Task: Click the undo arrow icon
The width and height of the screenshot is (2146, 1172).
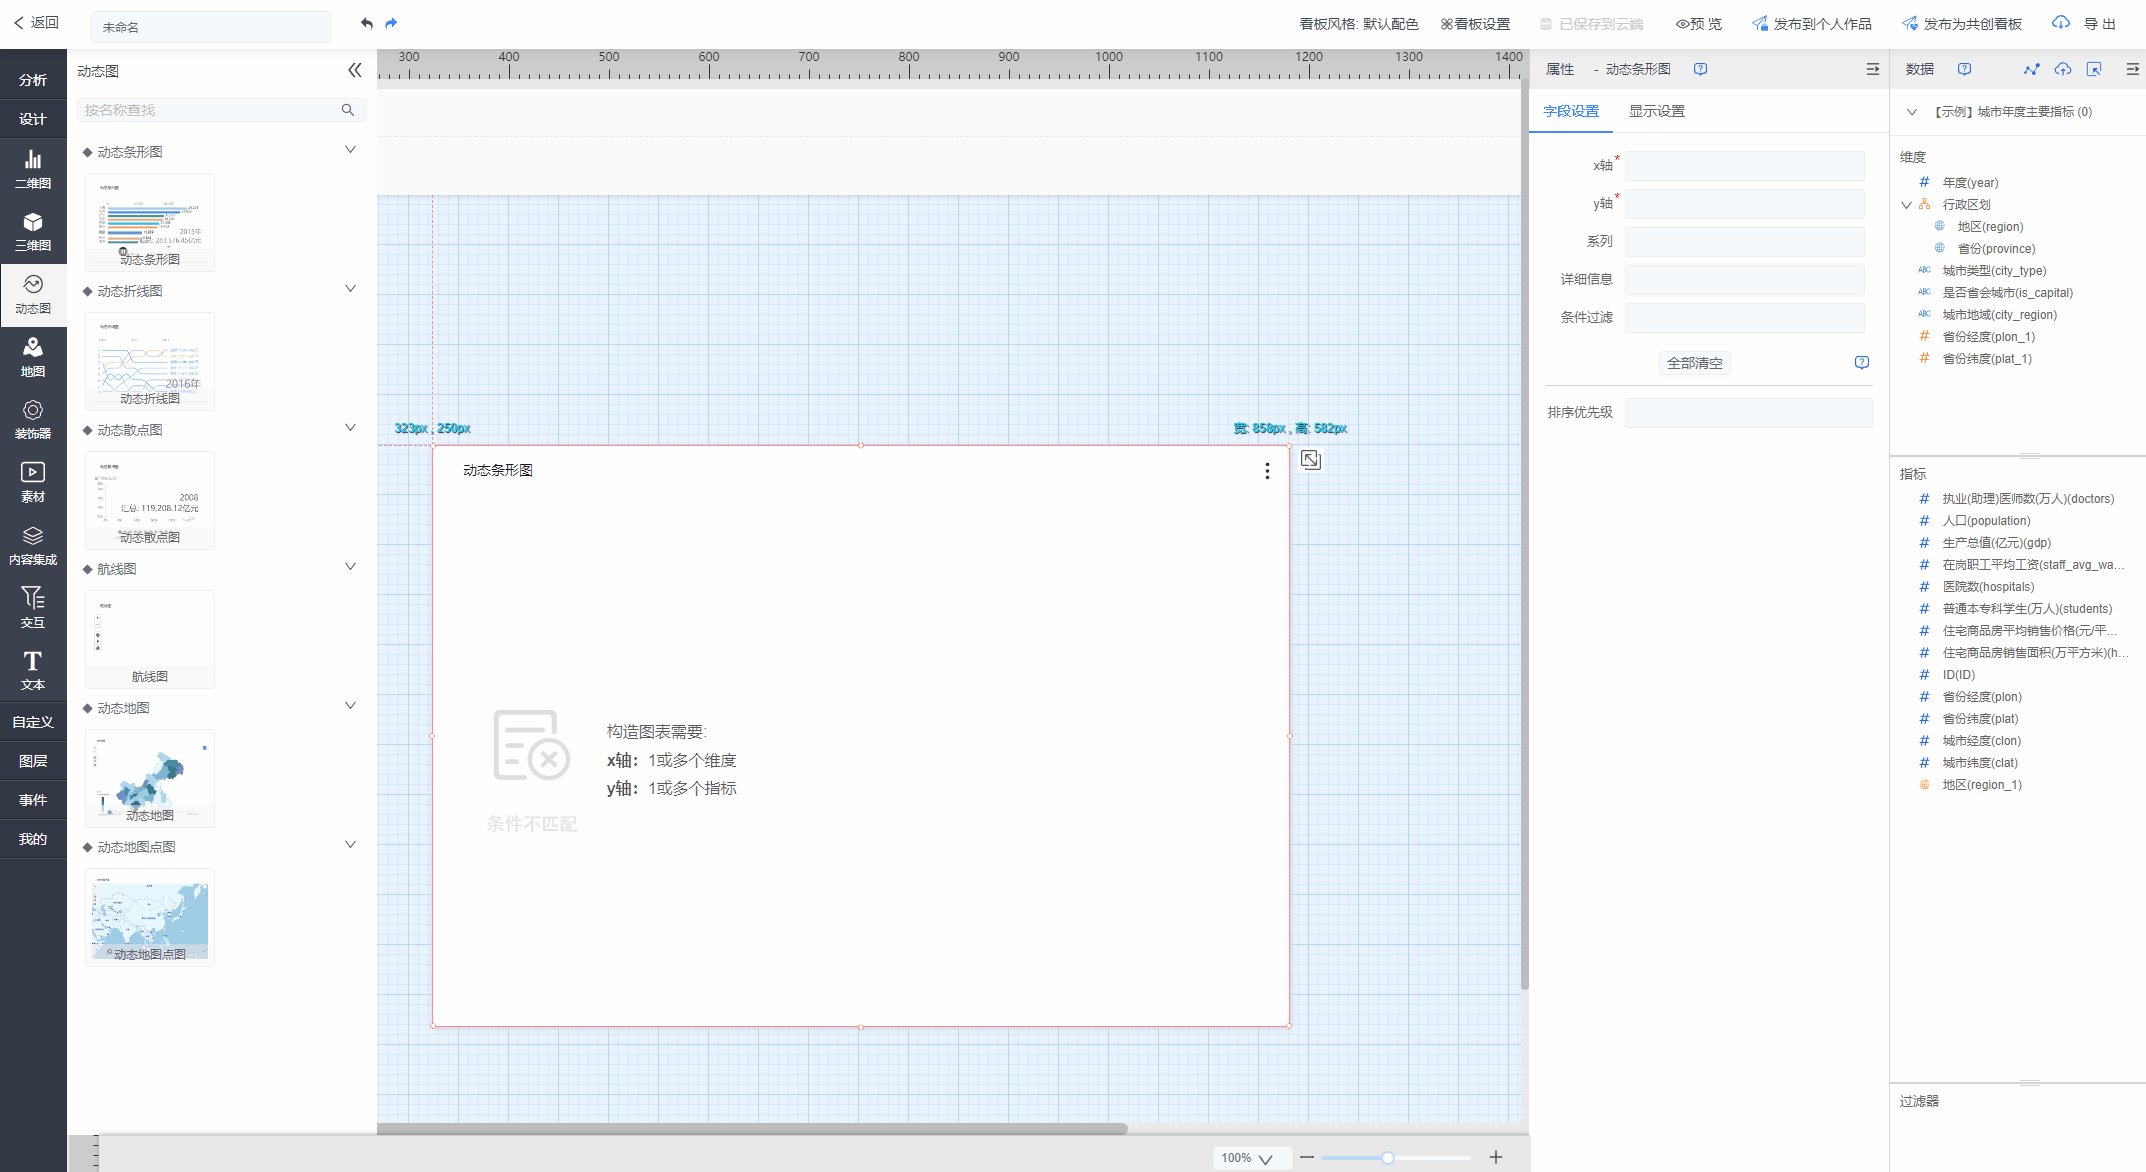Action: point(367,23)
